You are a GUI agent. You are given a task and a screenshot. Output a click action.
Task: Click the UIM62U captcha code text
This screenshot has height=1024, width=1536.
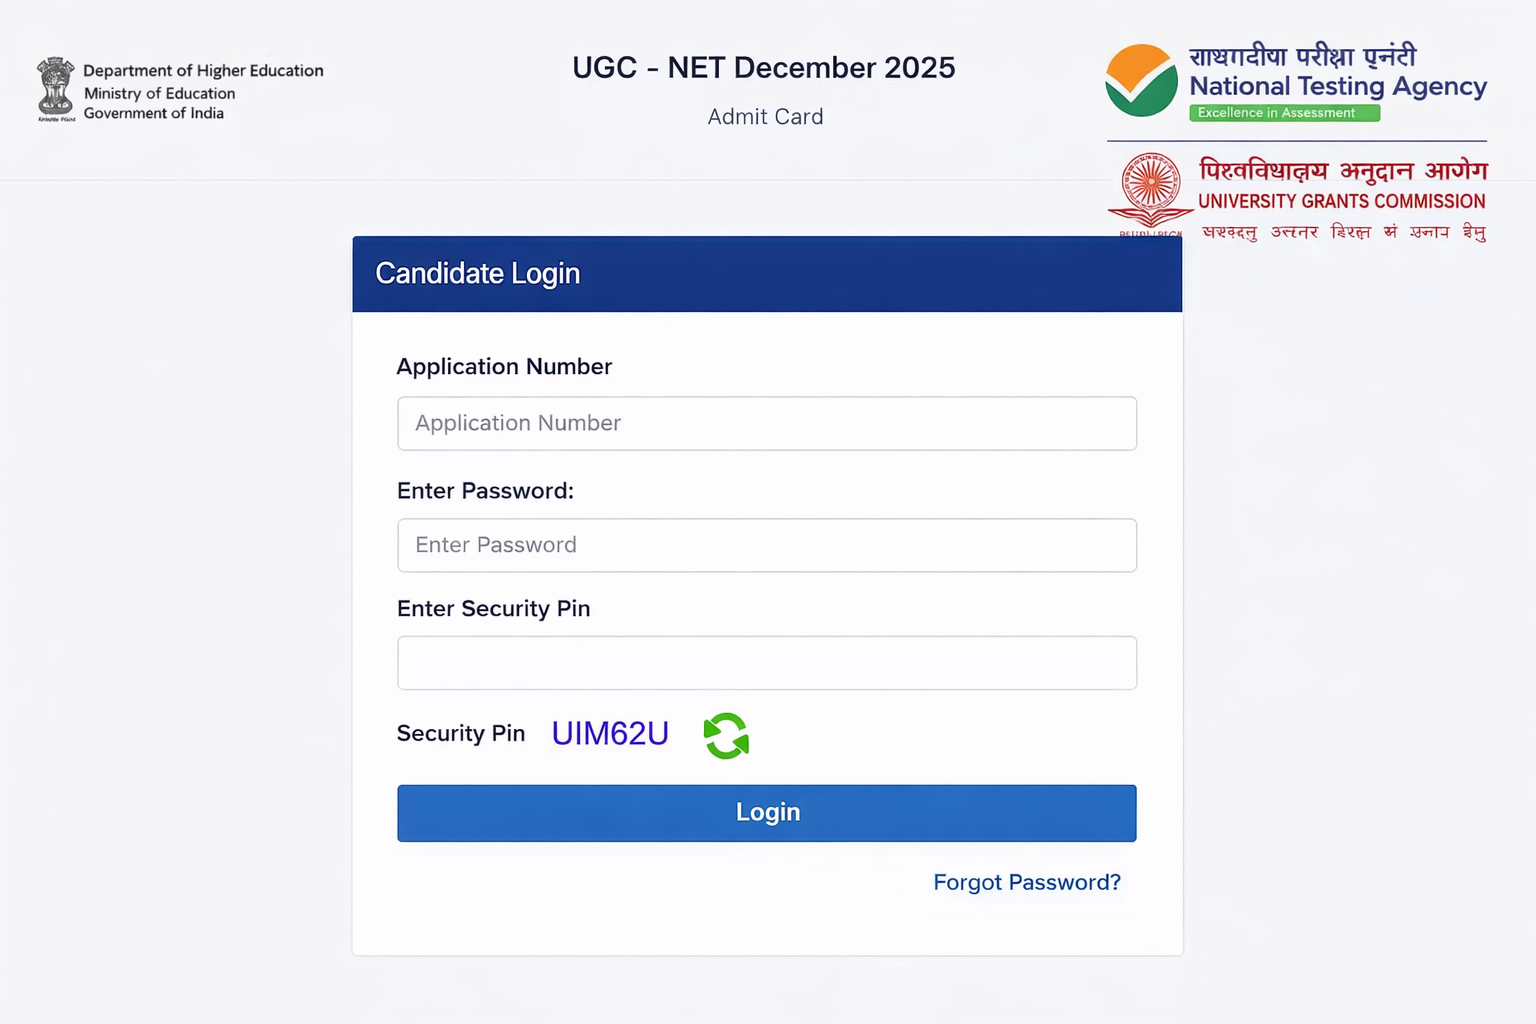tap(610, 734)
